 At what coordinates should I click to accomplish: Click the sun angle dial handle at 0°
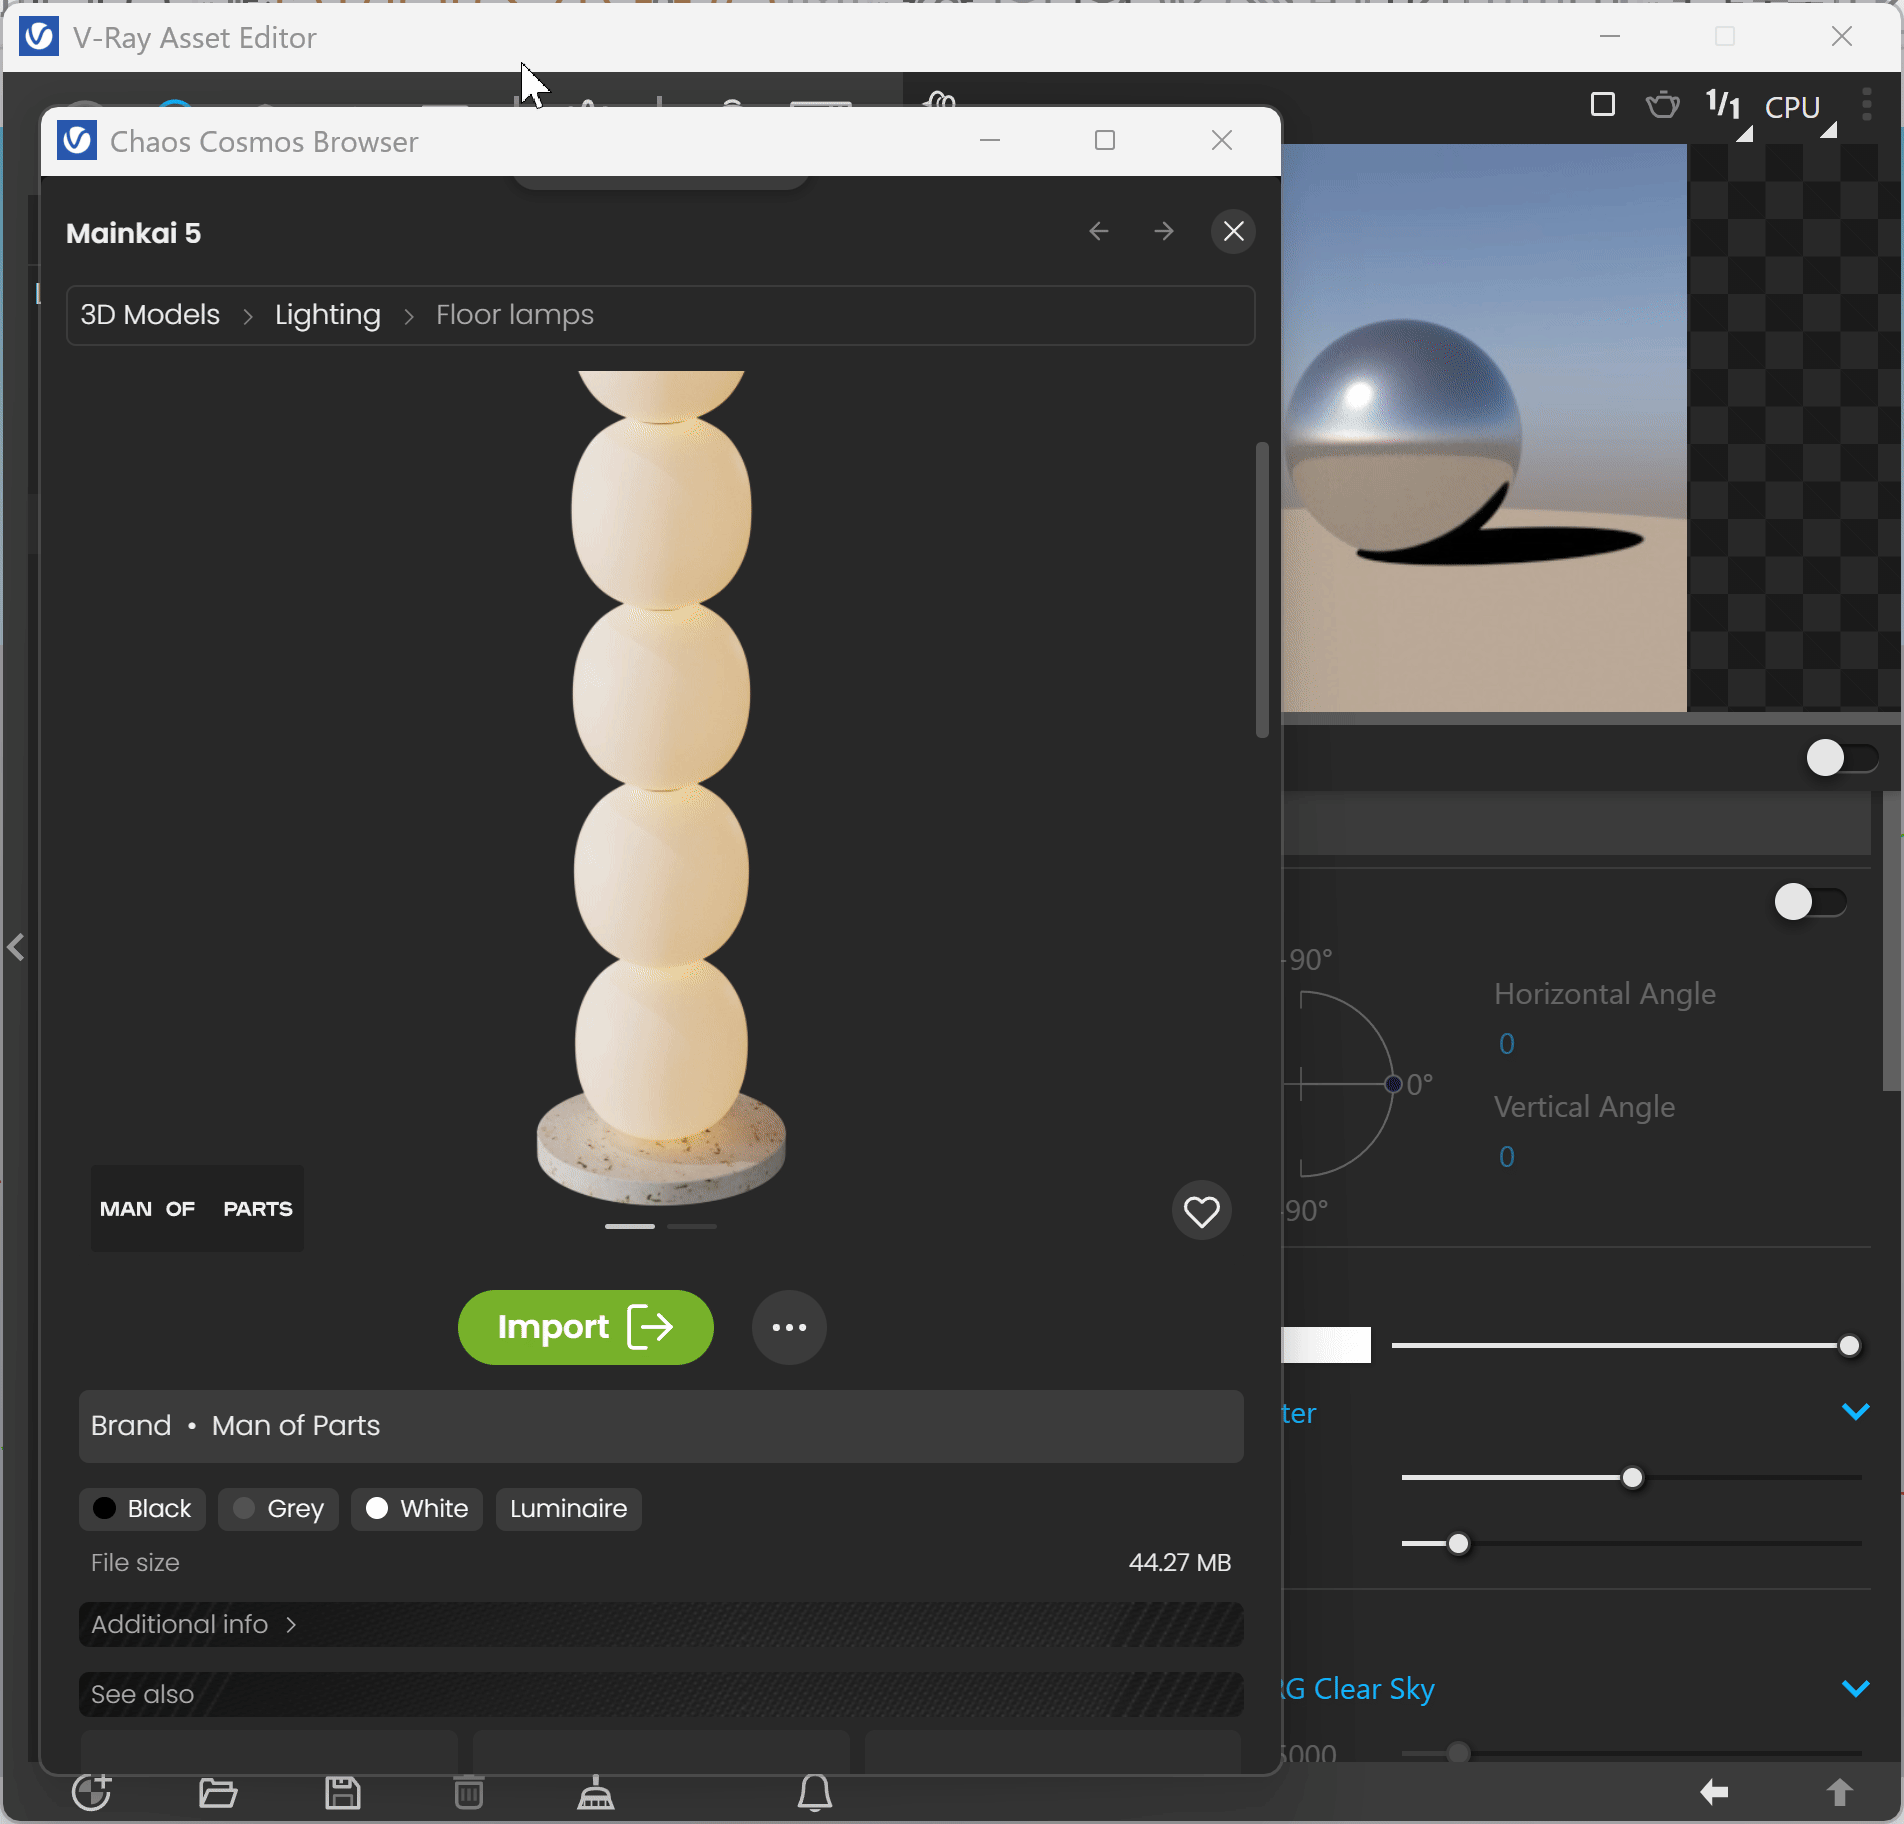pyautogui.click(x=1393, y=1084)
